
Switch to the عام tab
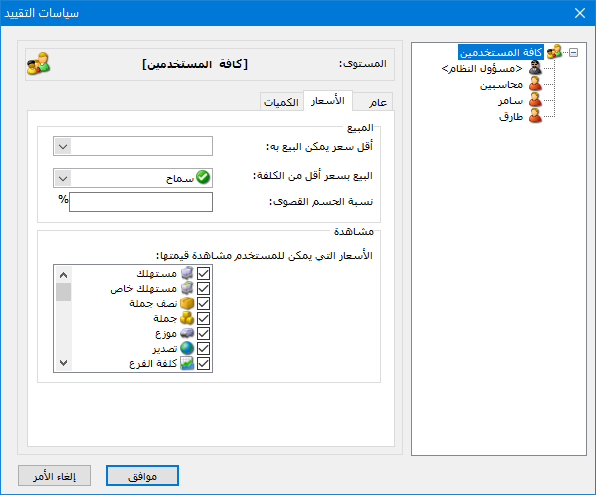point(377,102)
